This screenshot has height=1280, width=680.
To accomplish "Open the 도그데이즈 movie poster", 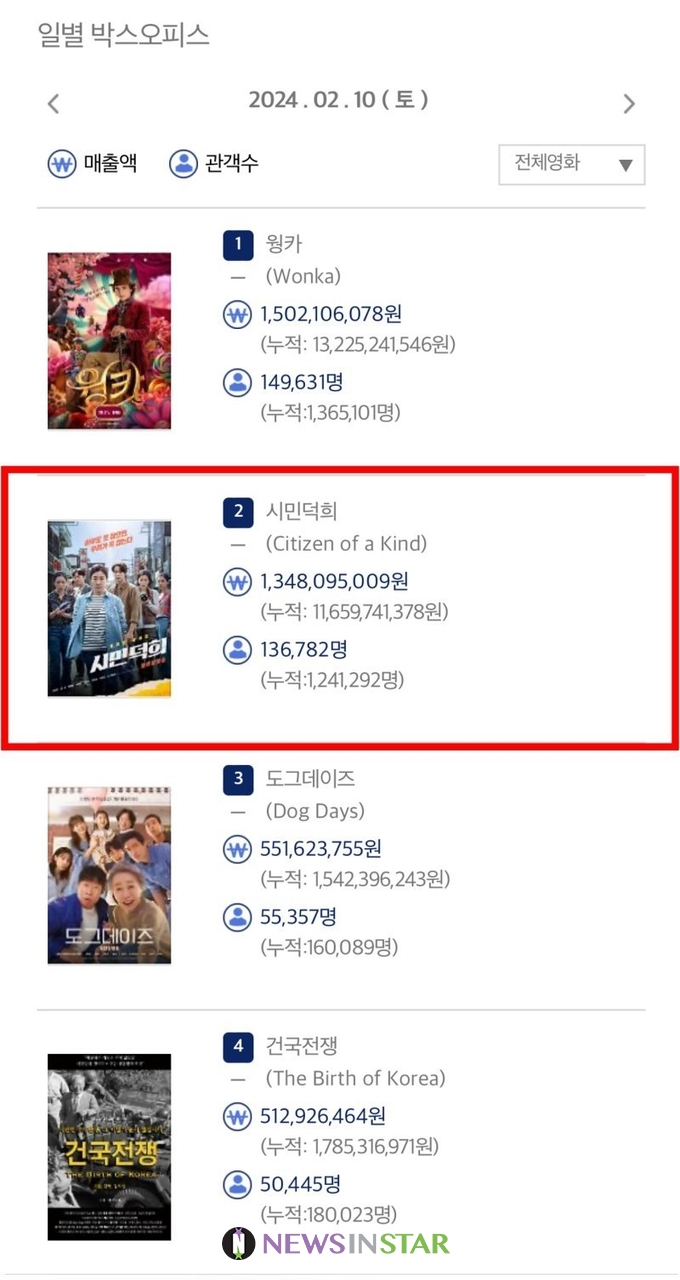I will coord(109,875).
